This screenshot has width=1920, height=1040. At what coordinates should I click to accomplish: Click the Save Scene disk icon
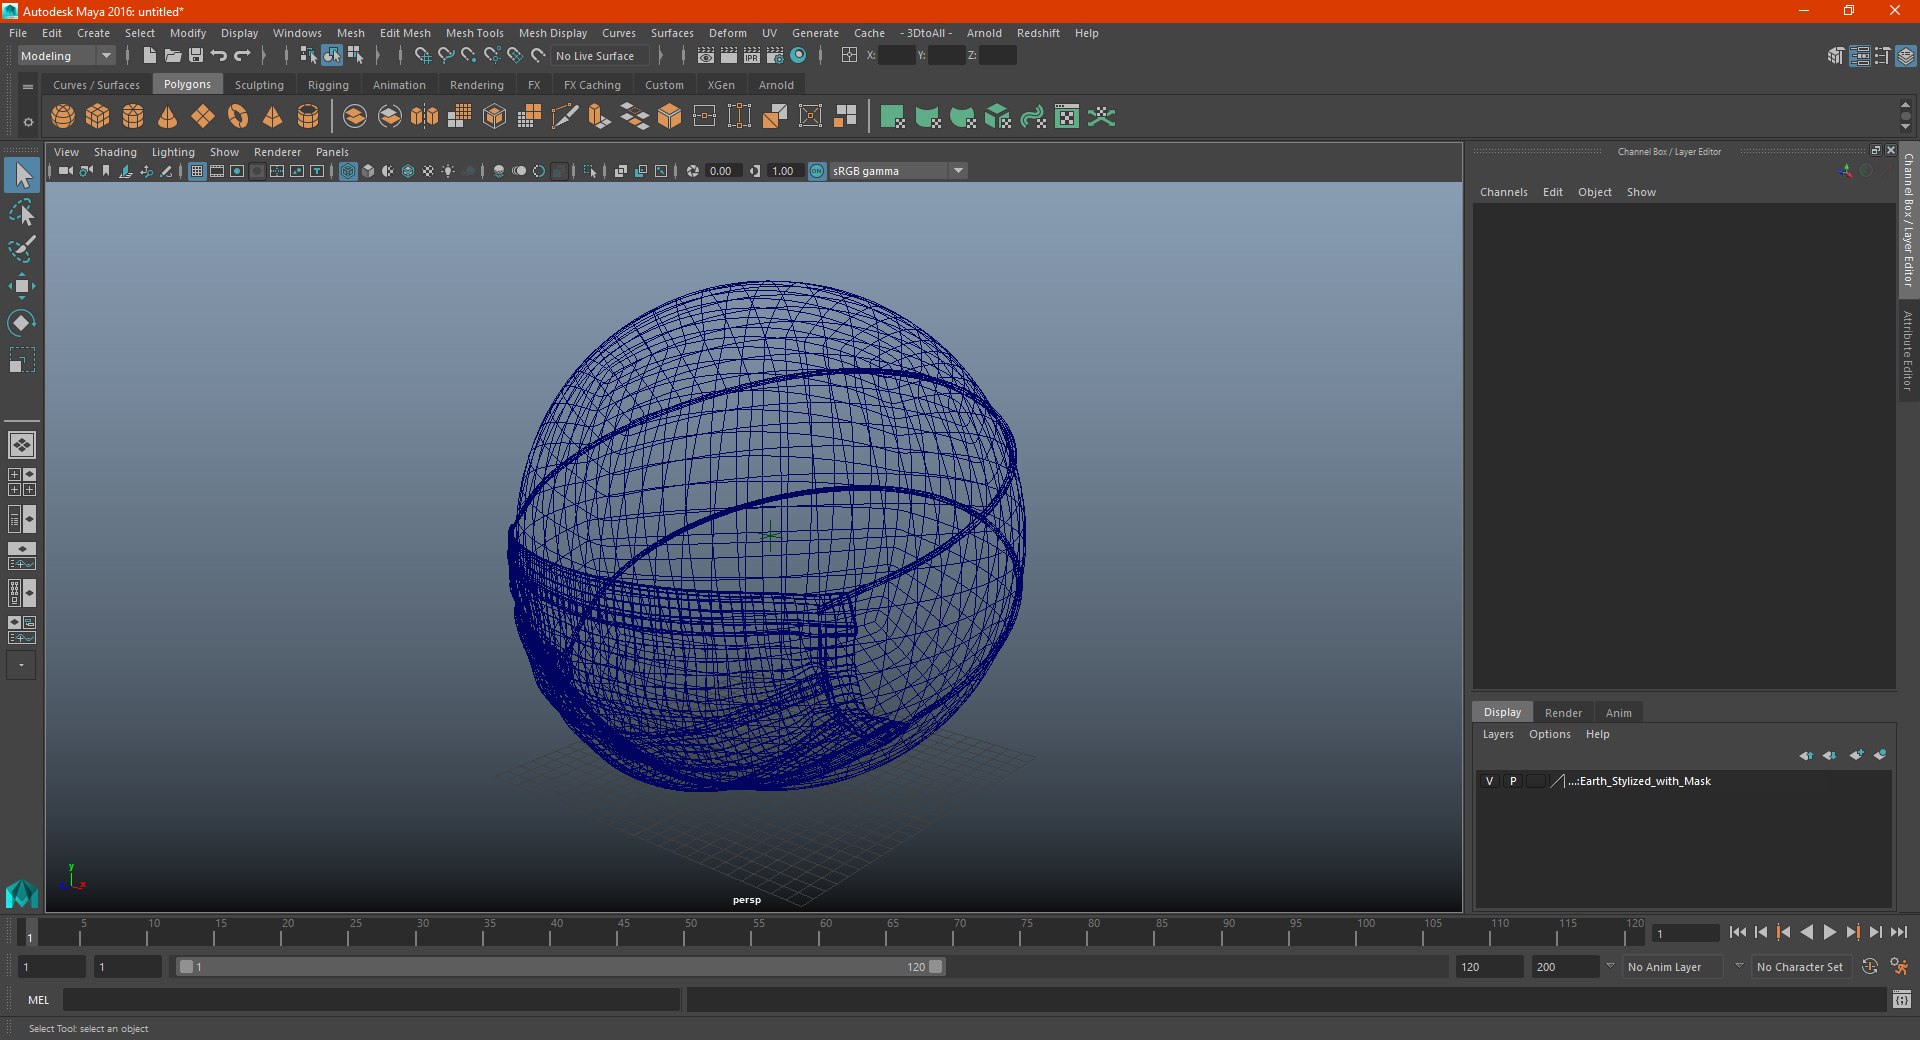[195, 56]
